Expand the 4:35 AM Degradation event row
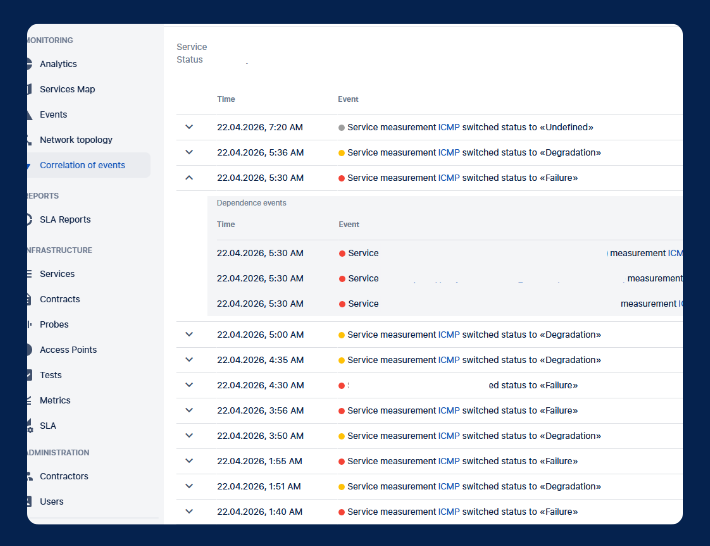This screenshot has width=710, height=546. point(189,360)
